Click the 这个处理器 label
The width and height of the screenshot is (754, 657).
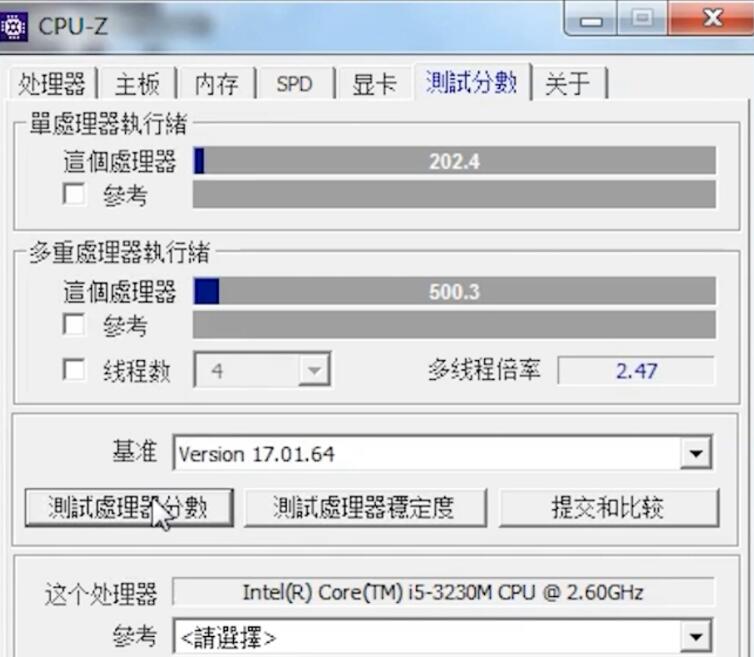(101, 594)
